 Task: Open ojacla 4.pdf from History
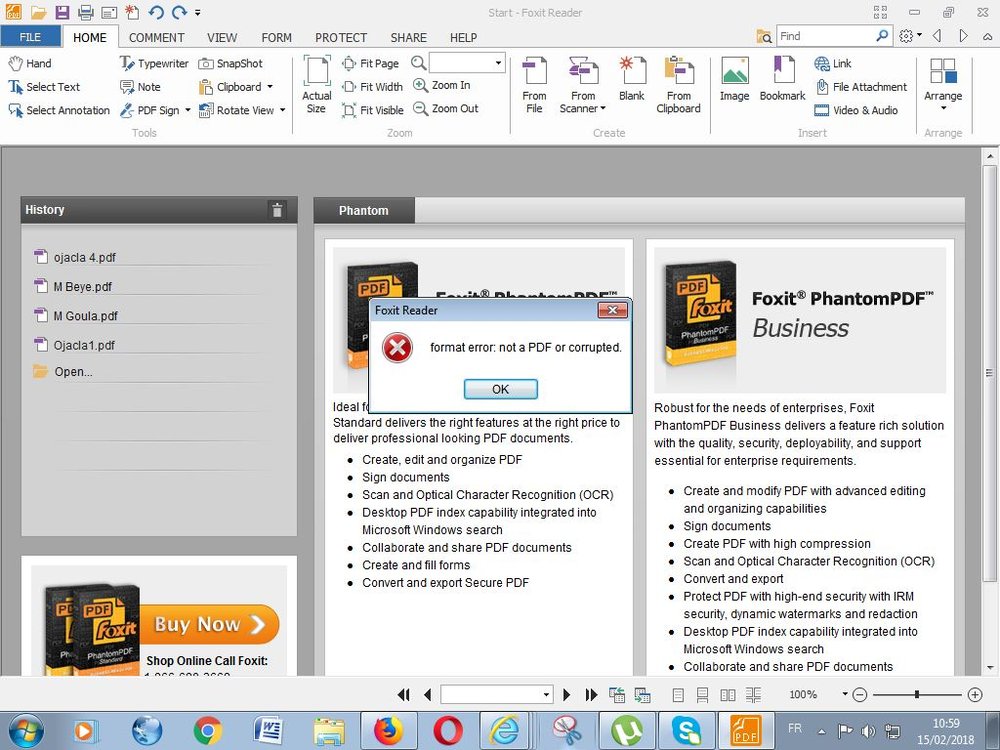coord(86,257)
